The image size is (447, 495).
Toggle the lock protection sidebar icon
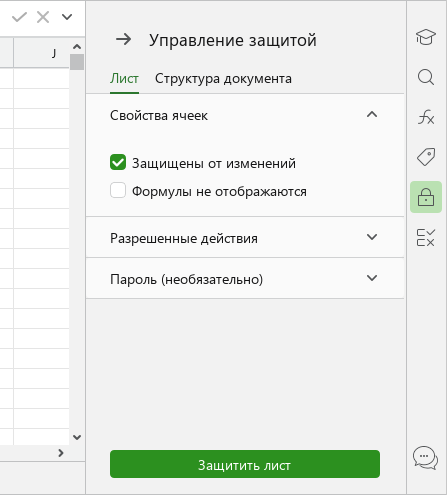point(426,197)
